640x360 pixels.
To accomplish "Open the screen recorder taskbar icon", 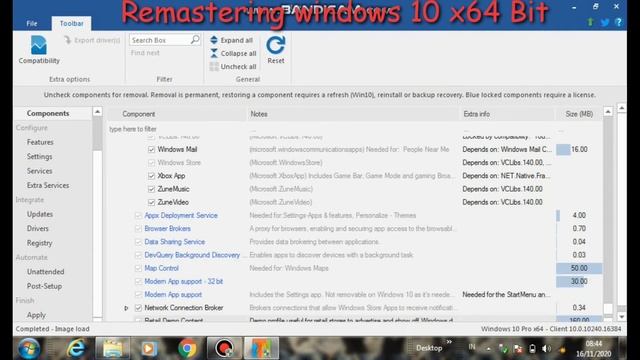I will [224, 348].
